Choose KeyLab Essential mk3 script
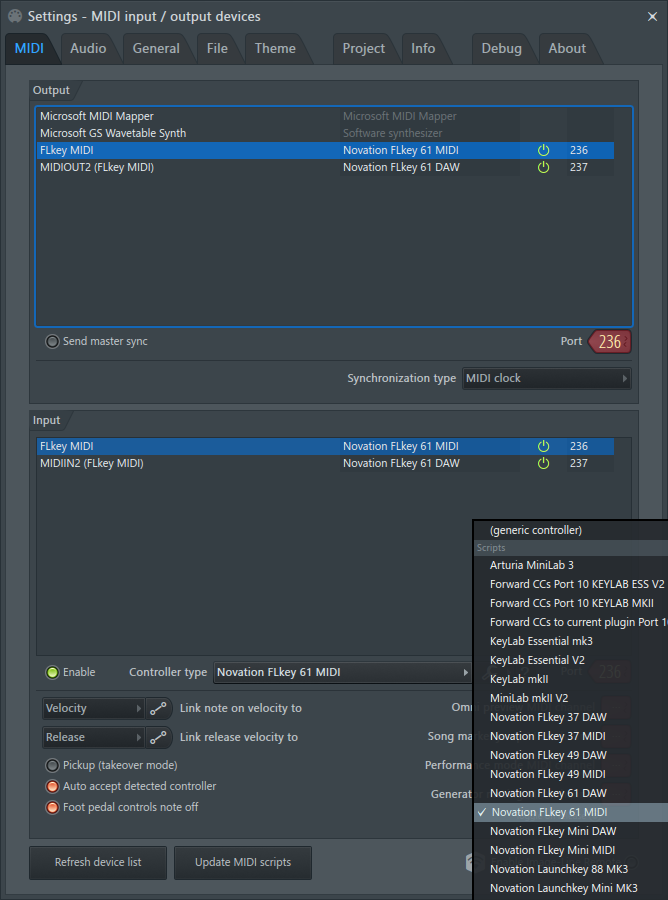Image resolution: width=668 pixels, height=900 pixels. pos(572,641)
